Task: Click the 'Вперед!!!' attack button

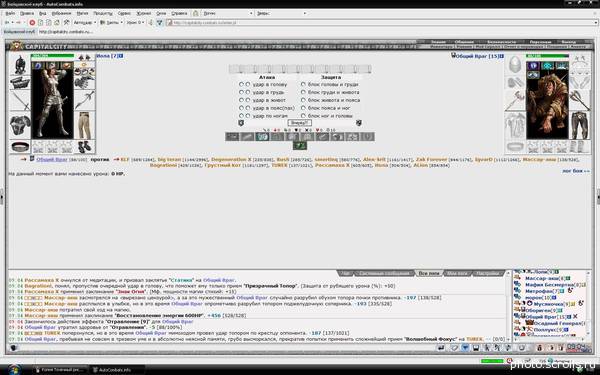Action: pyautogui.click(x=300, y=123)
